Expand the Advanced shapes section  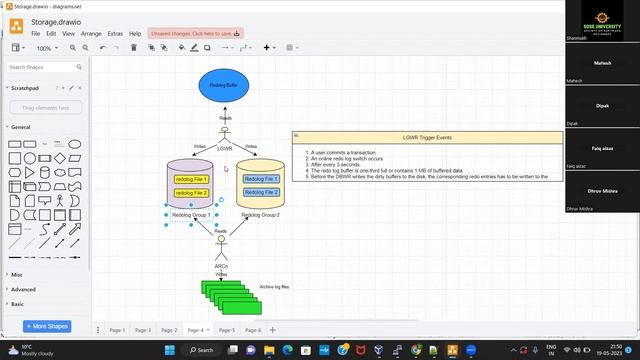(x=23, y=289)
